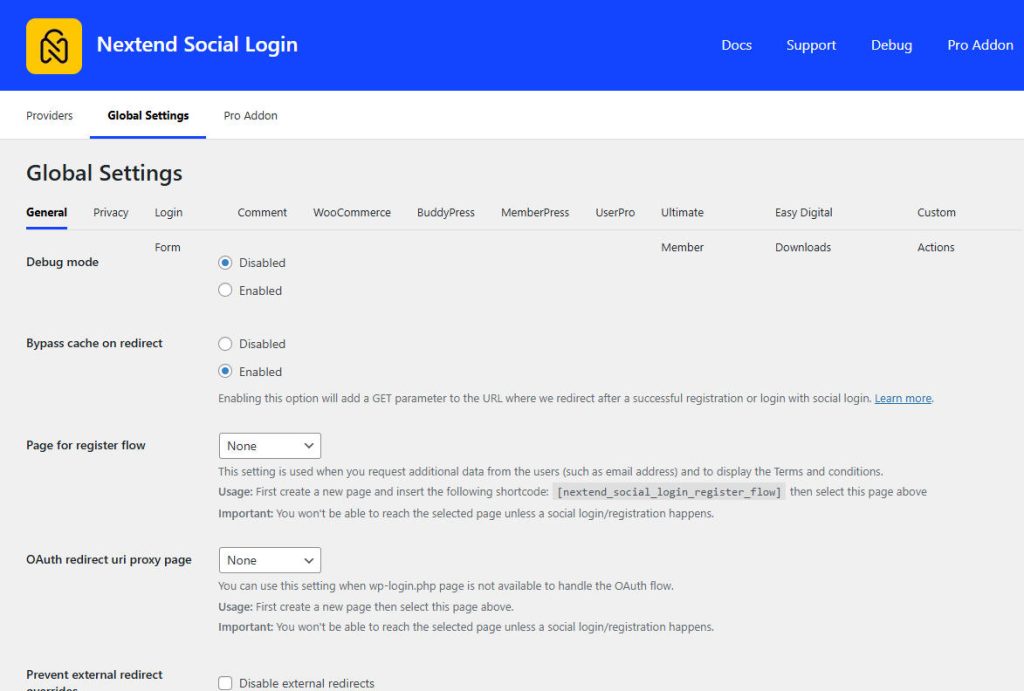Check the Disable external redirects checkbox
1024x691 pixels.
[x=226, y=683]
